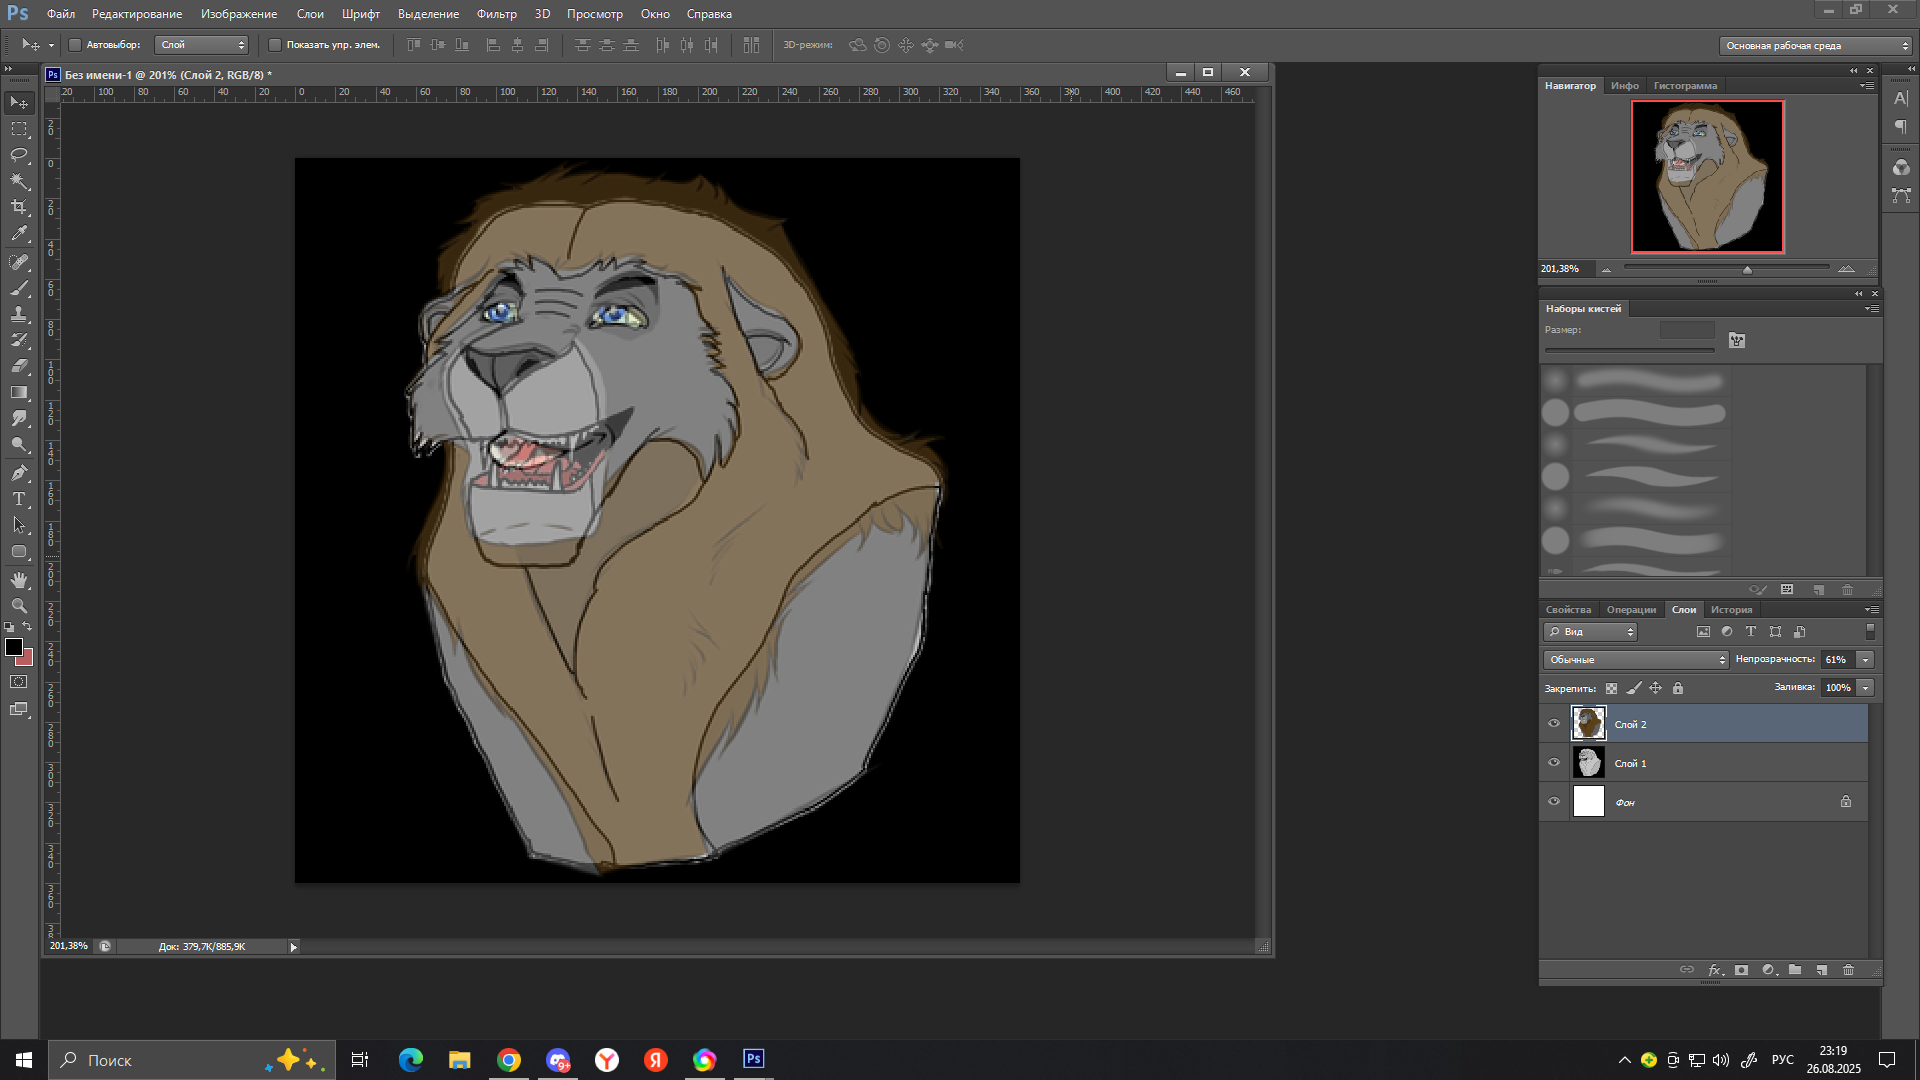This screenshot has height=1080, width=1920.
Task: Open the Фильтр menu
Action: 497,14
